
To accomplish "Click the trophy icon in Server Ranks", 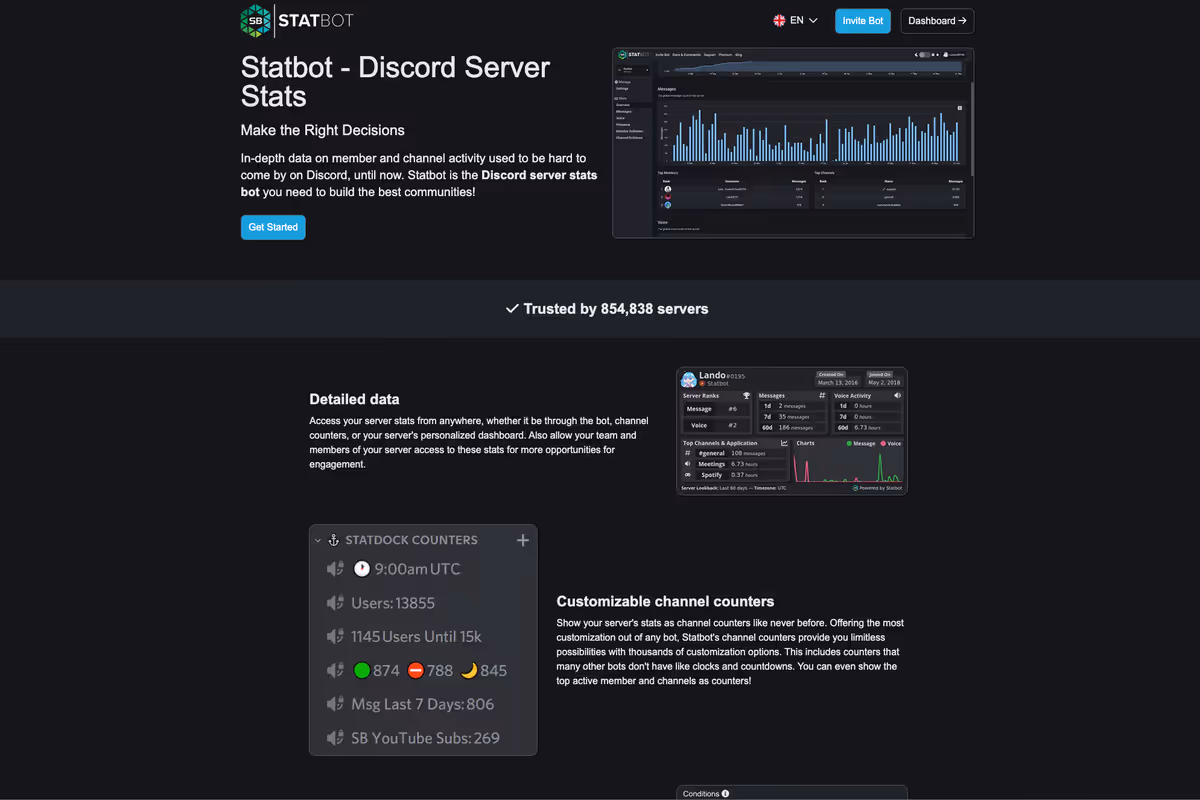I will (x=746, y=396).
